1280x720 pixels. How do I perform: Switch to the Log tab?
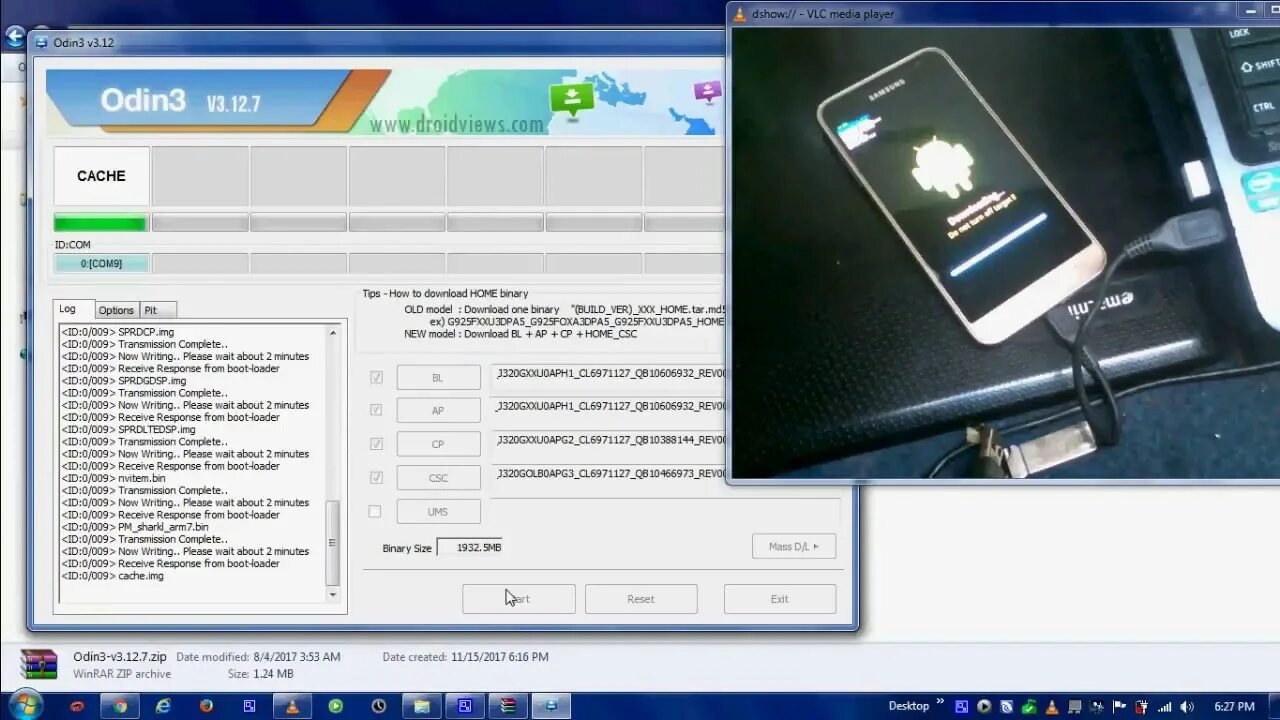[x=67, y=309]
